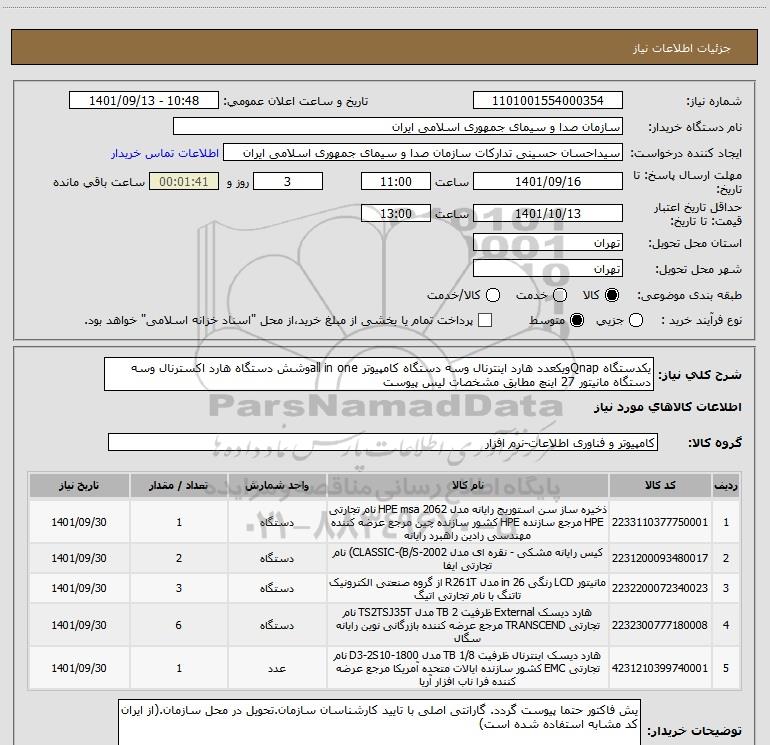
Task: Click the تعداد / مقدار column header
Action: 179,485
